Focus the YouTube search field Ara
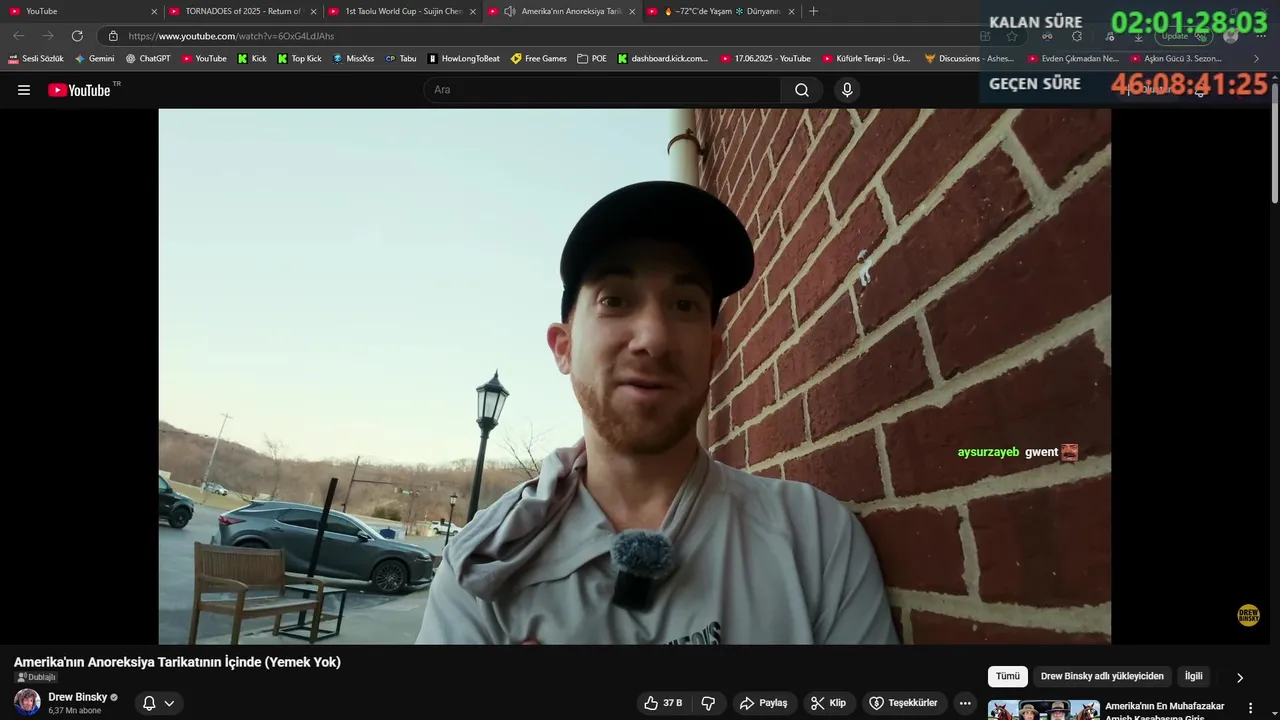 (602, 90)
